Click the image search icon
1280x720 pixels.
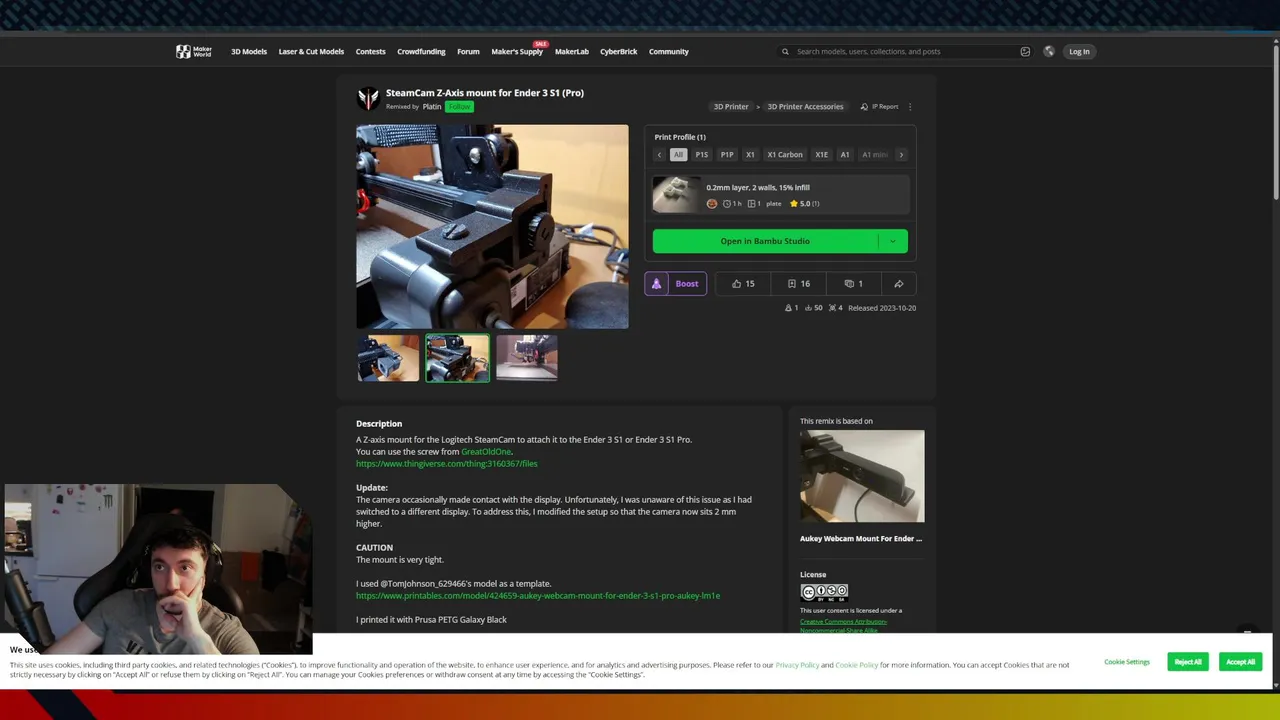[1025, 51]
